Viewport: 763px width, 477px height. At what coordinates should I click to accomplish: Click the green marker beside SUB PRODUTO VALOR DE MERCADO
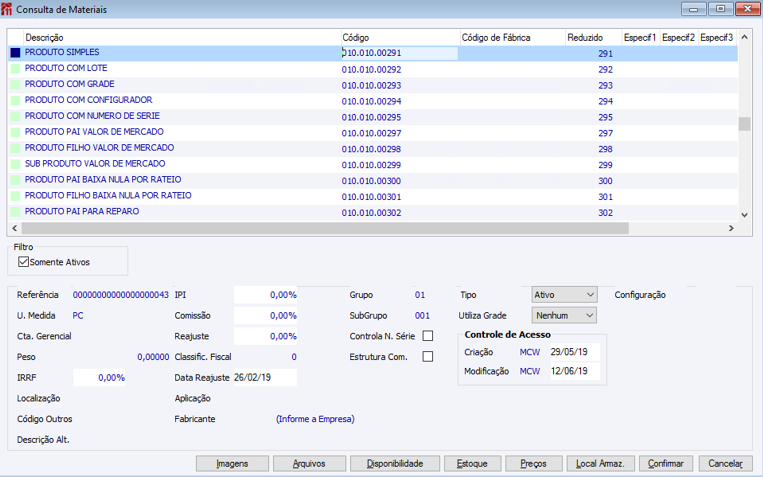(16, 165)
